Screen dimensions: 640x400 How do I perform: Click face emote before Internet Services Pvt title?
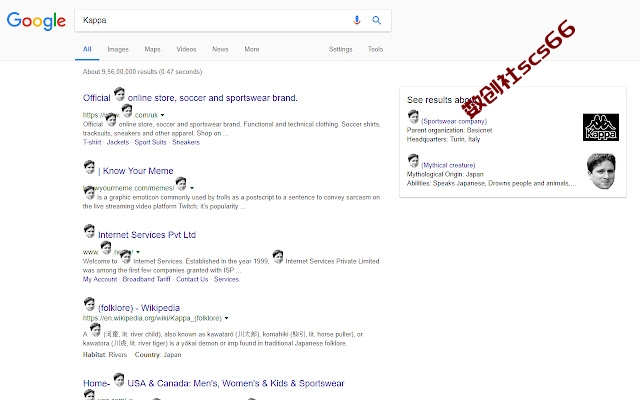click(x=89, y=231)
